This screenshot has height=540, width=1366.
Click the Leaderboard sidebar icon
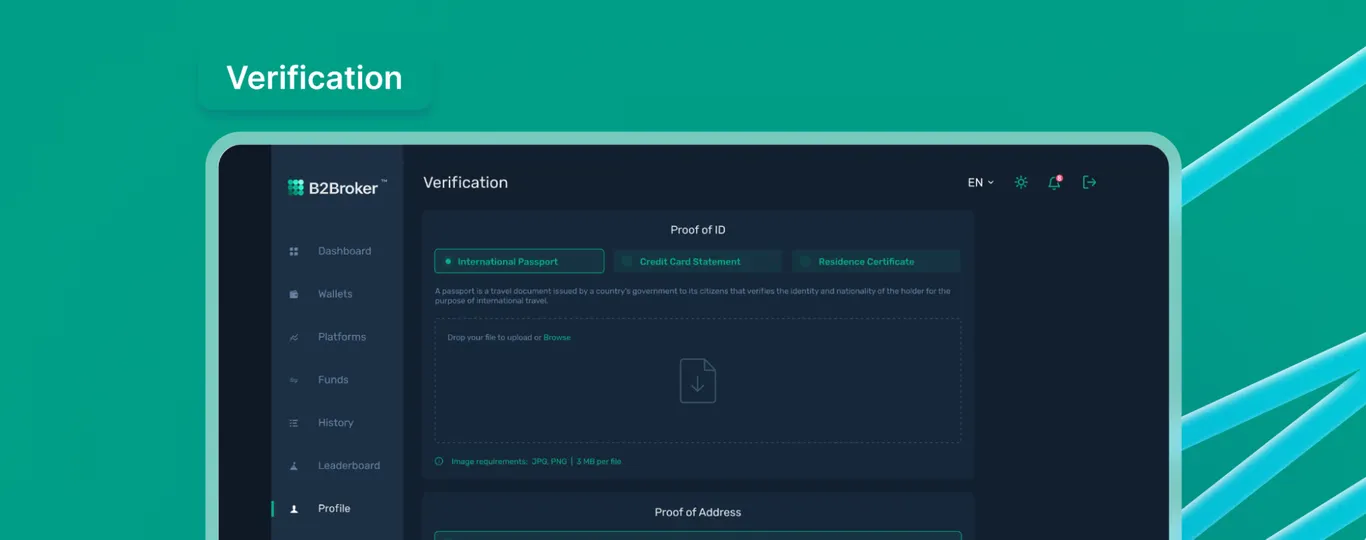(x=294, y=466)
